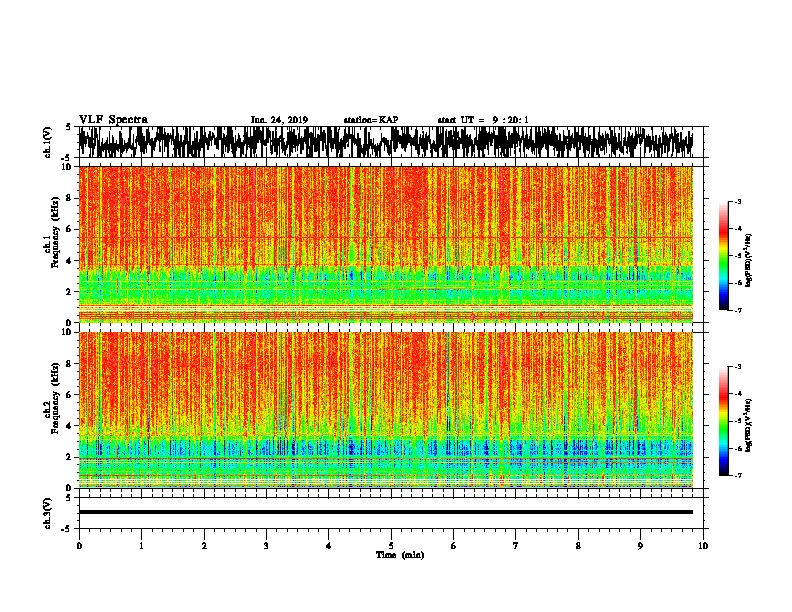
Task: Click the ch.2 color scale bar
Action: pyautogui.click(x=723, y=421)
